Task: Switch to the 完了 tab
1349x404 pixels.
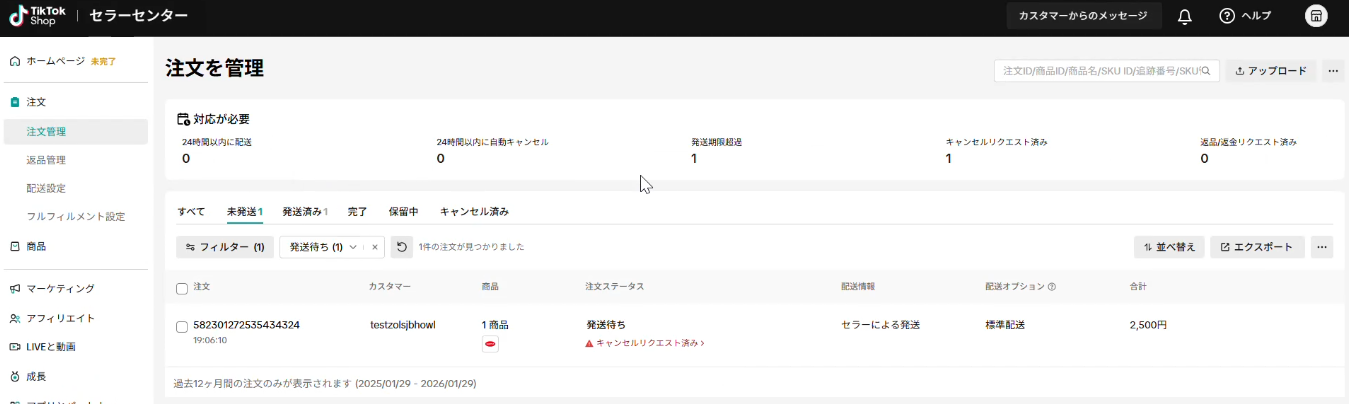Action: click(358, 212)
